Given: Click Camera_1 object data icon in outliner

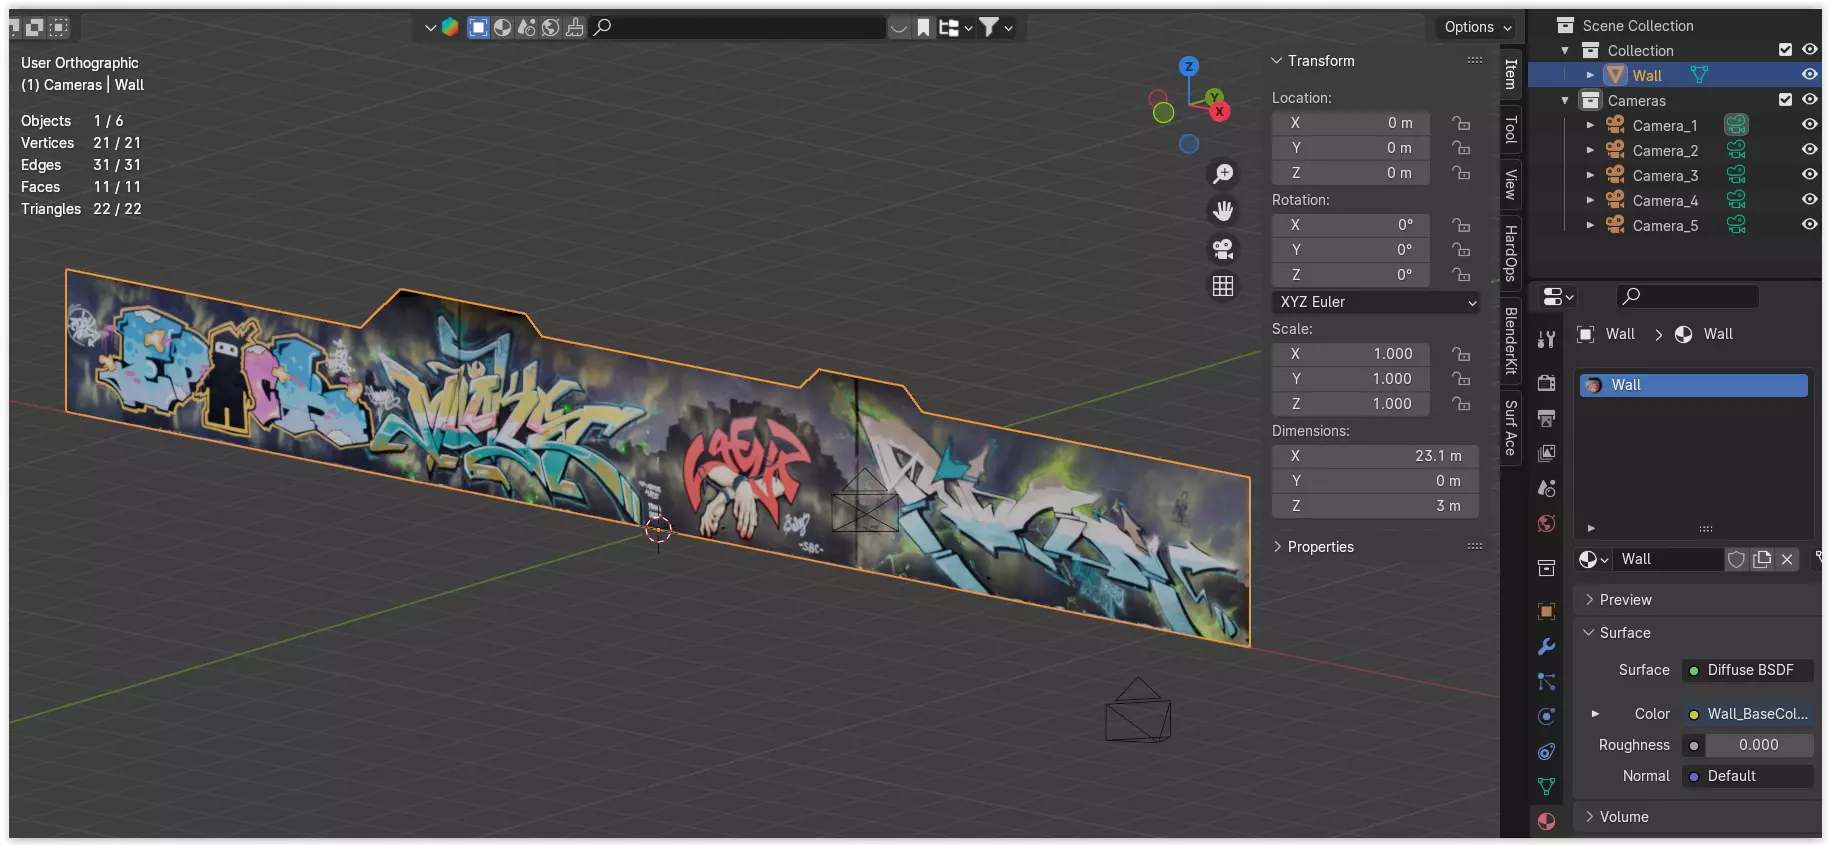Looking at the screenshot, I should point(1736,125).
